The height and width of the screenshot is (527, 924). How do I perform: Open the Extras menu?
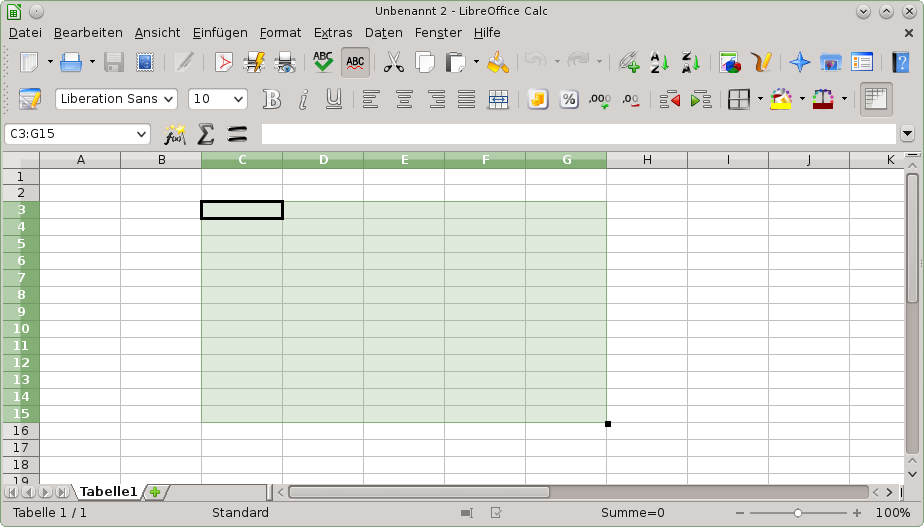coord(332,33)
